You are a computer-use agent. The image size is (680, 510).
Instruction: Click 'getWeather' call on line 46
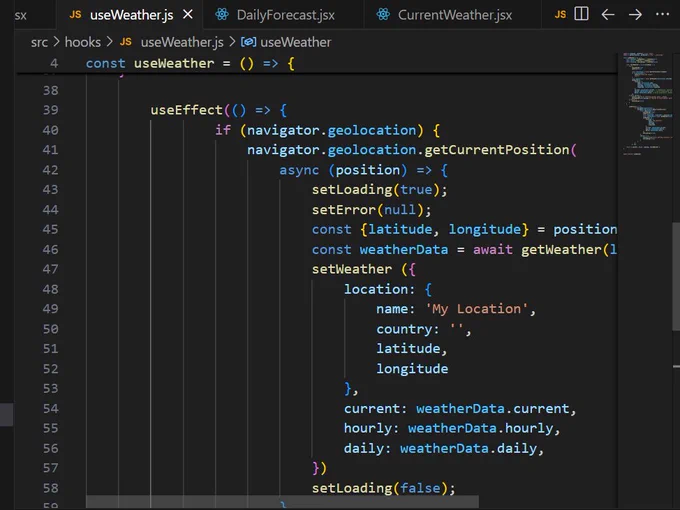pos(561,249)
